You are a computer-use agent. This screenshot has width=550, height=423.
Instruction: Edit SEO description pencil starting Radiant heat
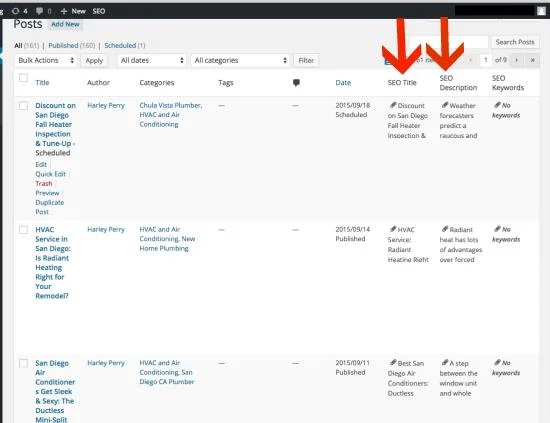click(445, 229)
